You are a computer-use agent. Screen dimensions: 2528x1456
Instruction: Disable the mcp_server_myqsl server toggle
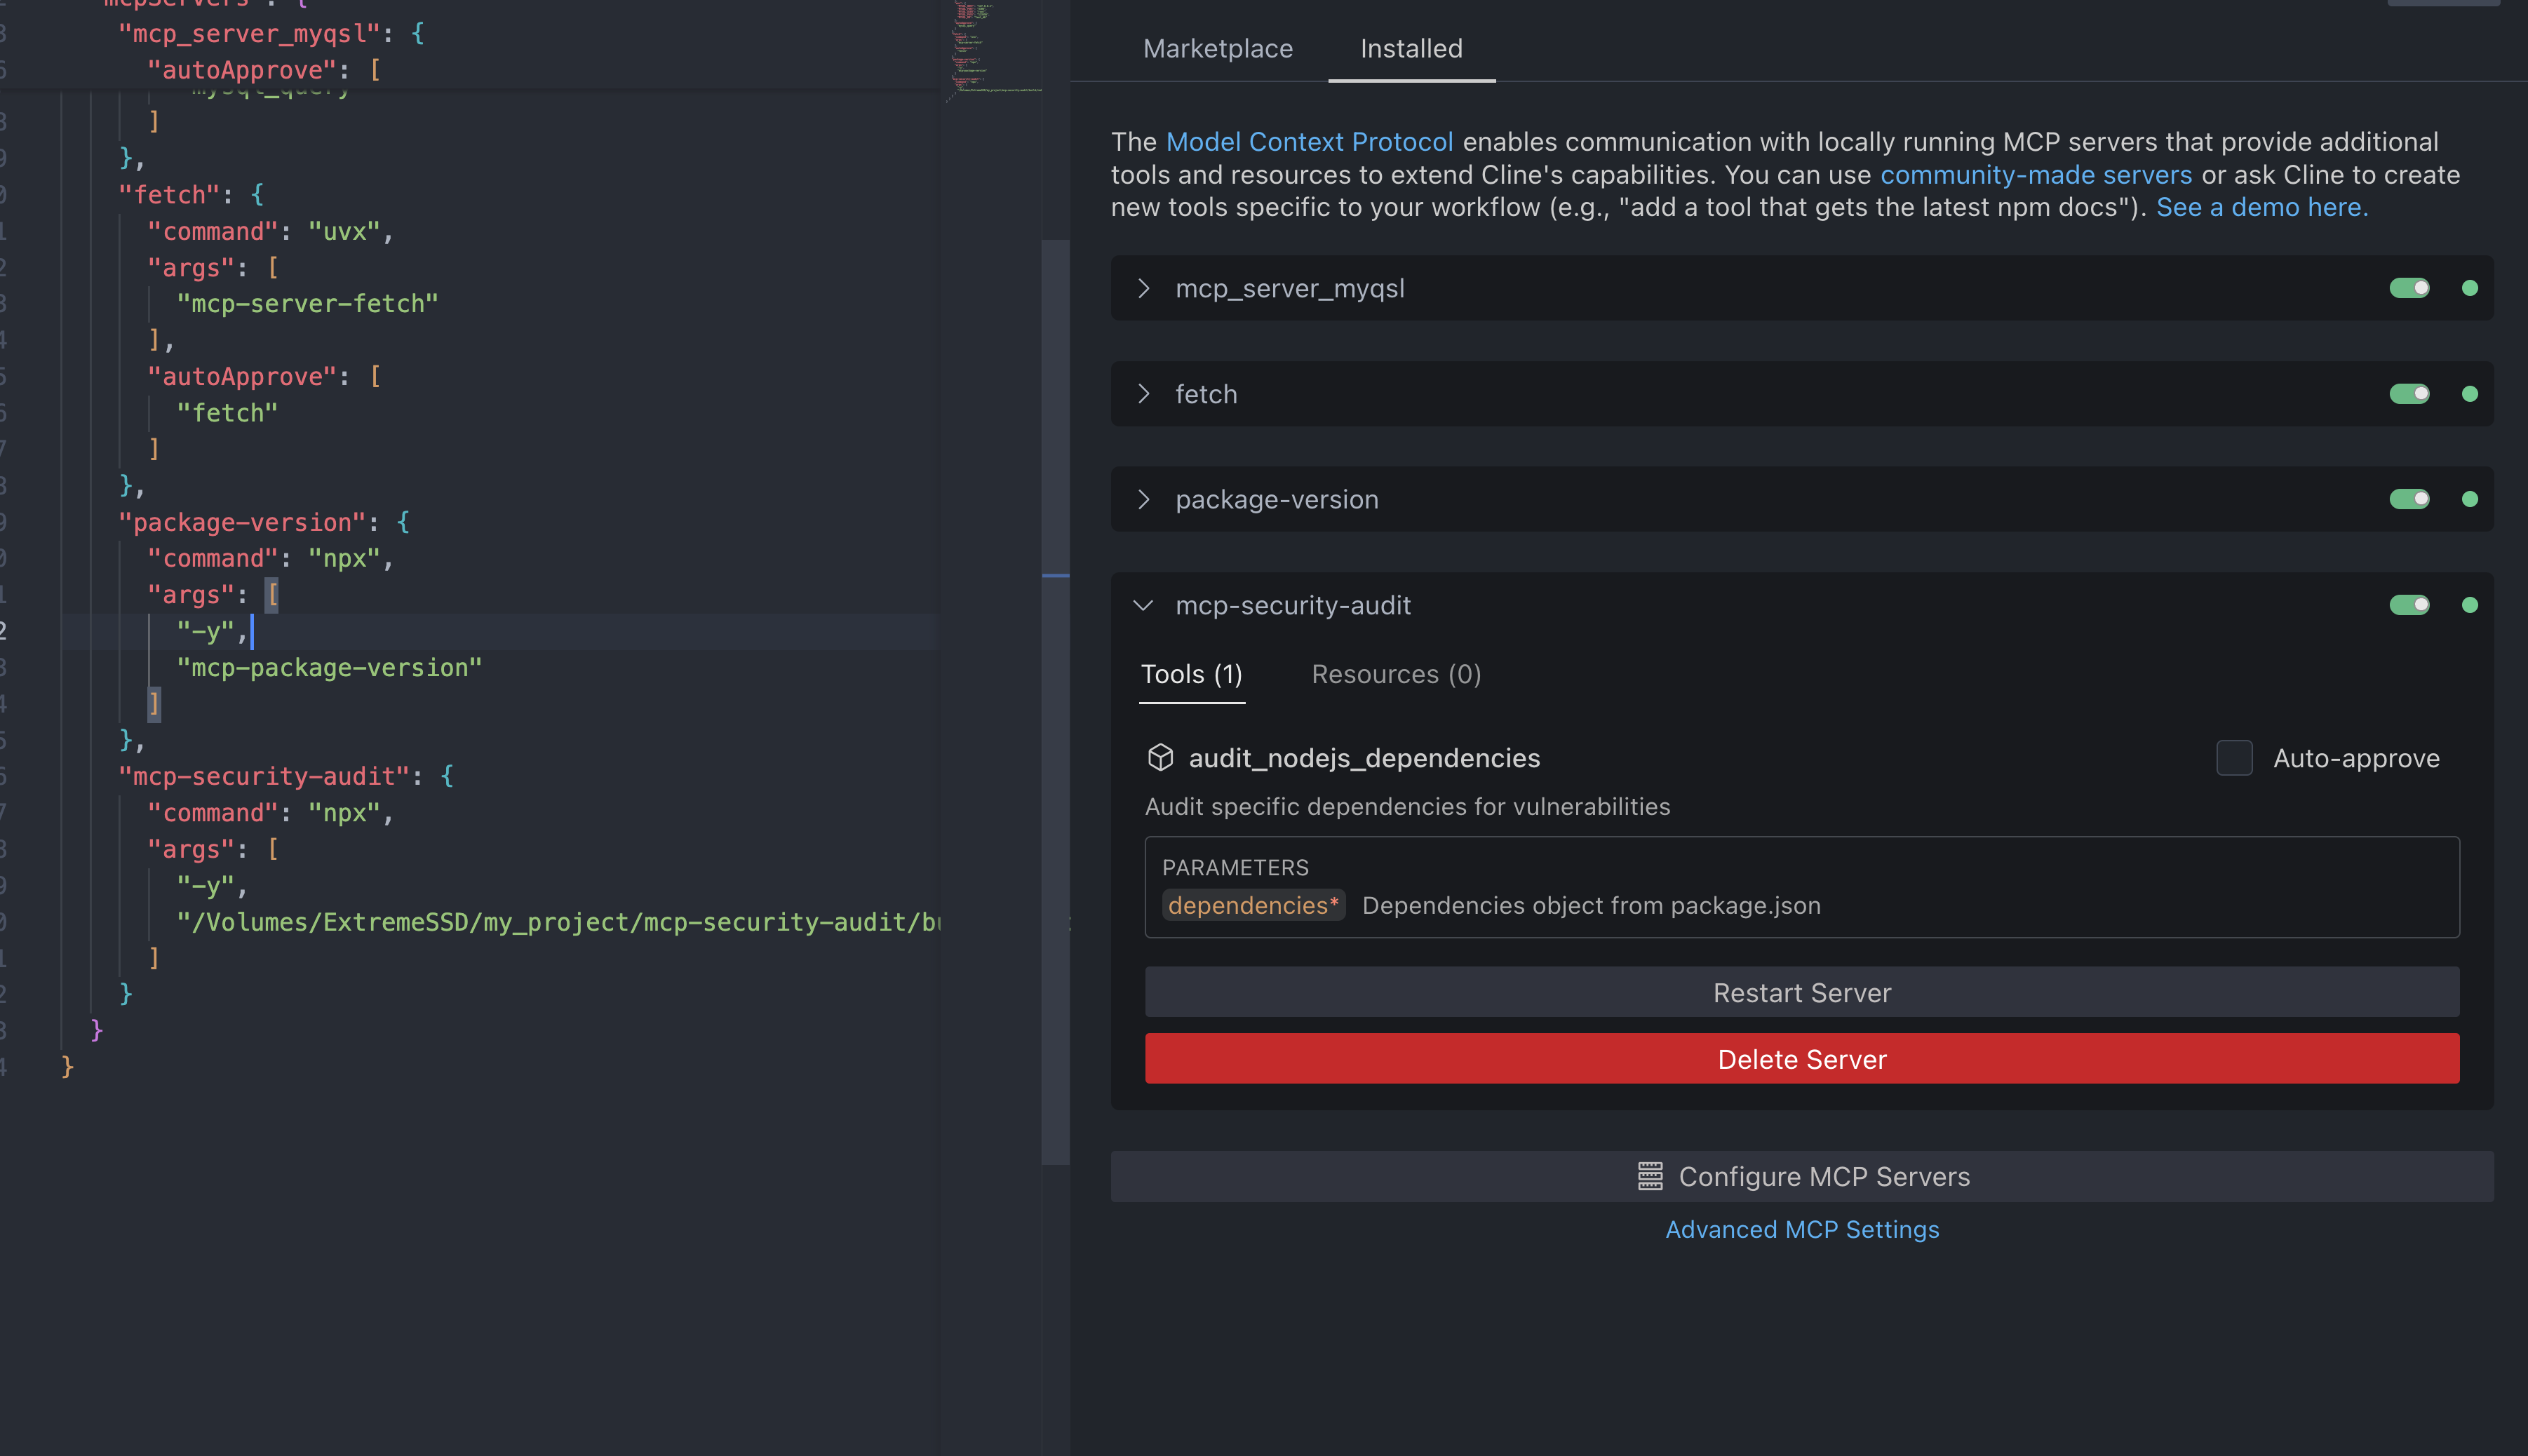tap(2409, 288)
